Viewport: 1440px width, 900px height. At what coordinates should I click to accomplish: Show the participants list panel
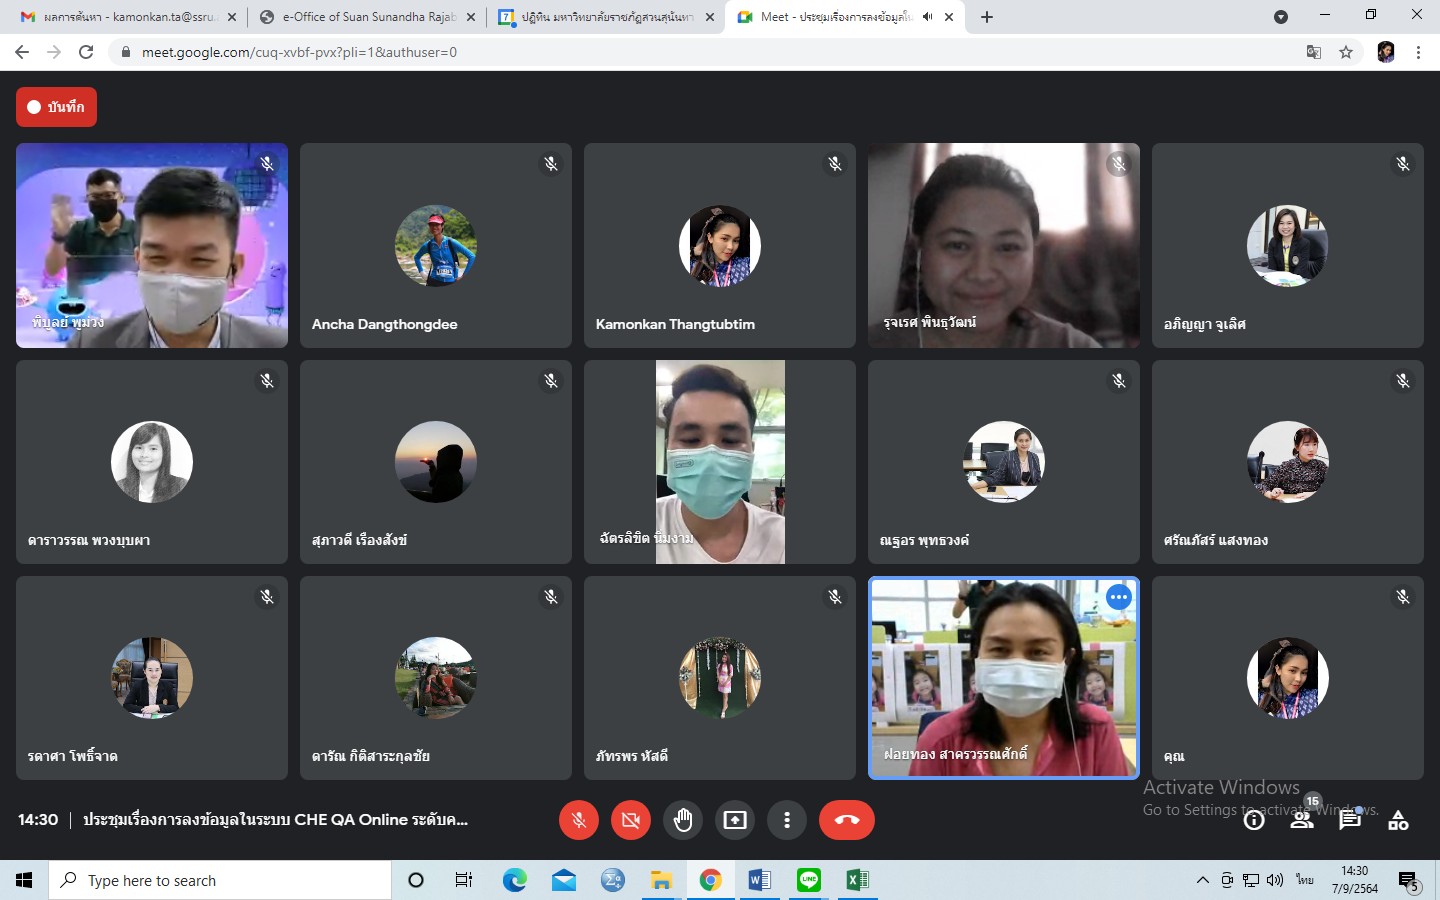pyautogui.click(x=1301, y=821)
